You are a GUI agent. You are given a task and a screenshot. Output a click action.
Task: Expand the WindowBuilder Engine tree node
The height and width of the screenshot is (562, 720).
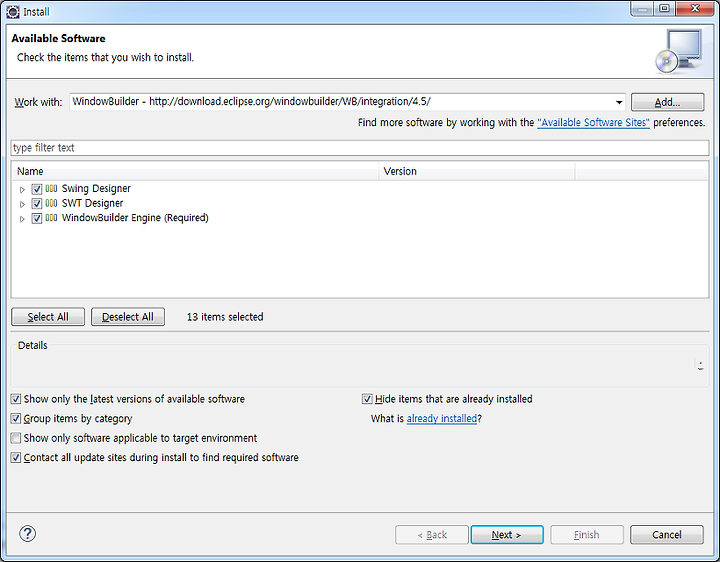click(x=22, y=219)
